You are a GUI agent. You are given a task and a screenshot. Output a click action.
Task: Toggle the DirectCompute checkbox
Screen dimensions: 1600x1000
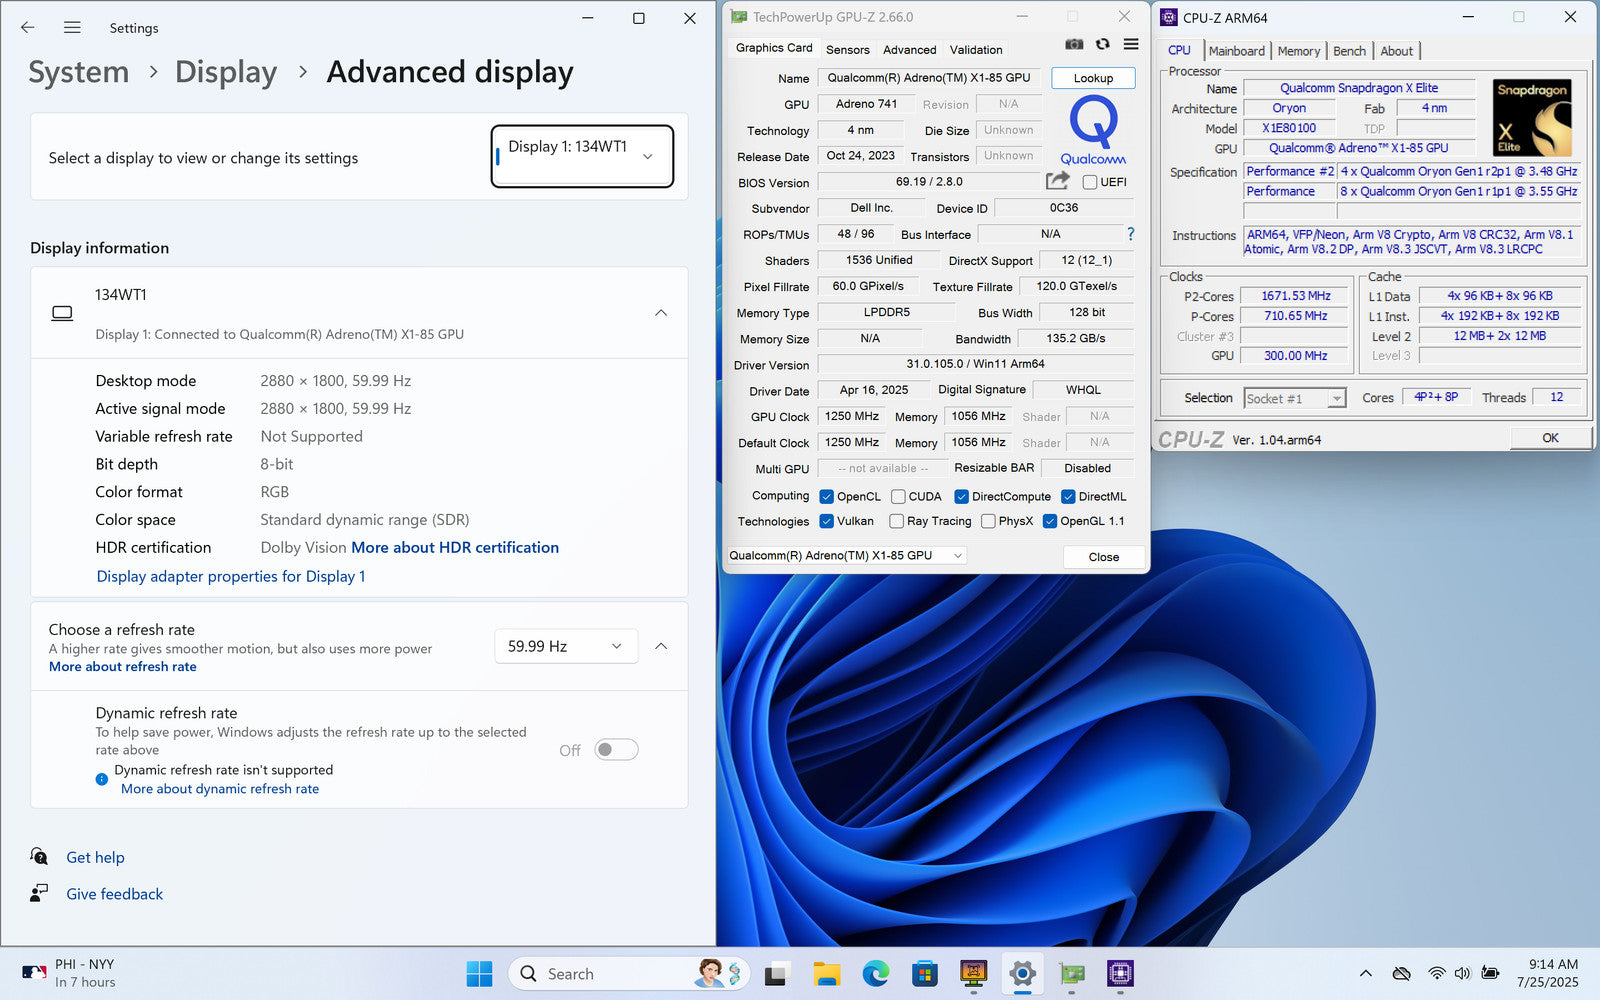pyautogui.click(x=961, y=496)
